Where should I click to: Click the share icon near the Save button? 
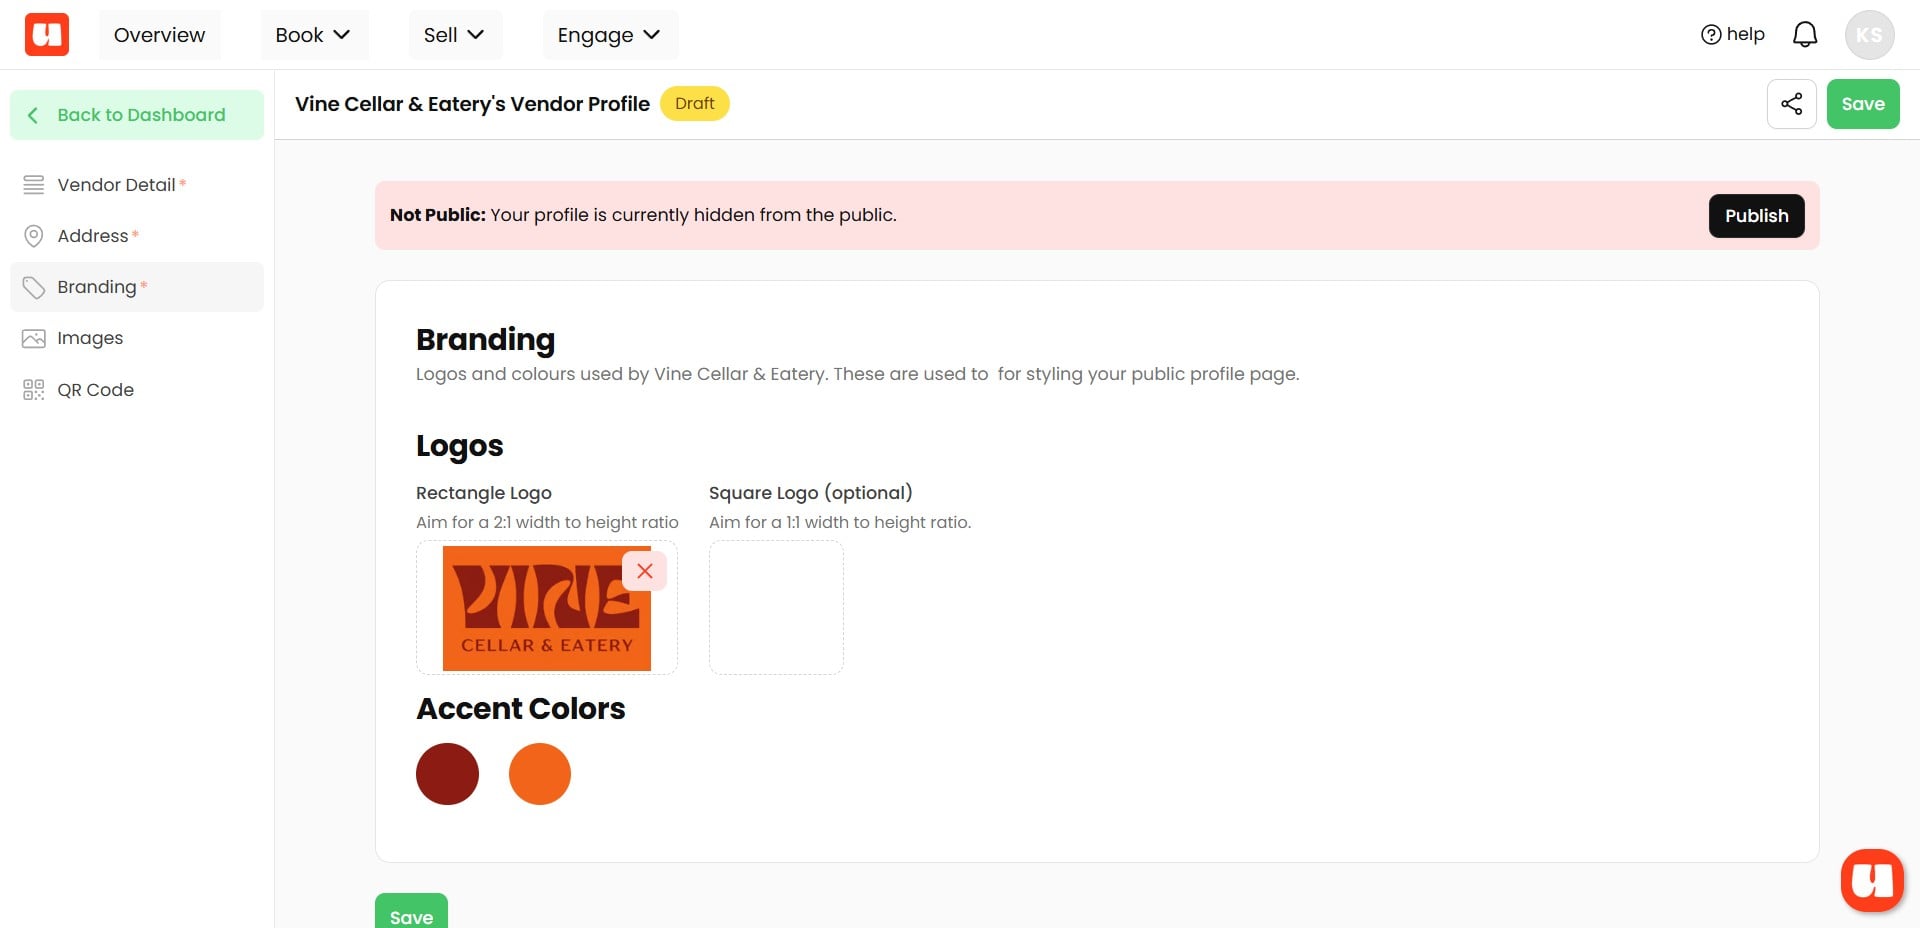click(1792, 103)
